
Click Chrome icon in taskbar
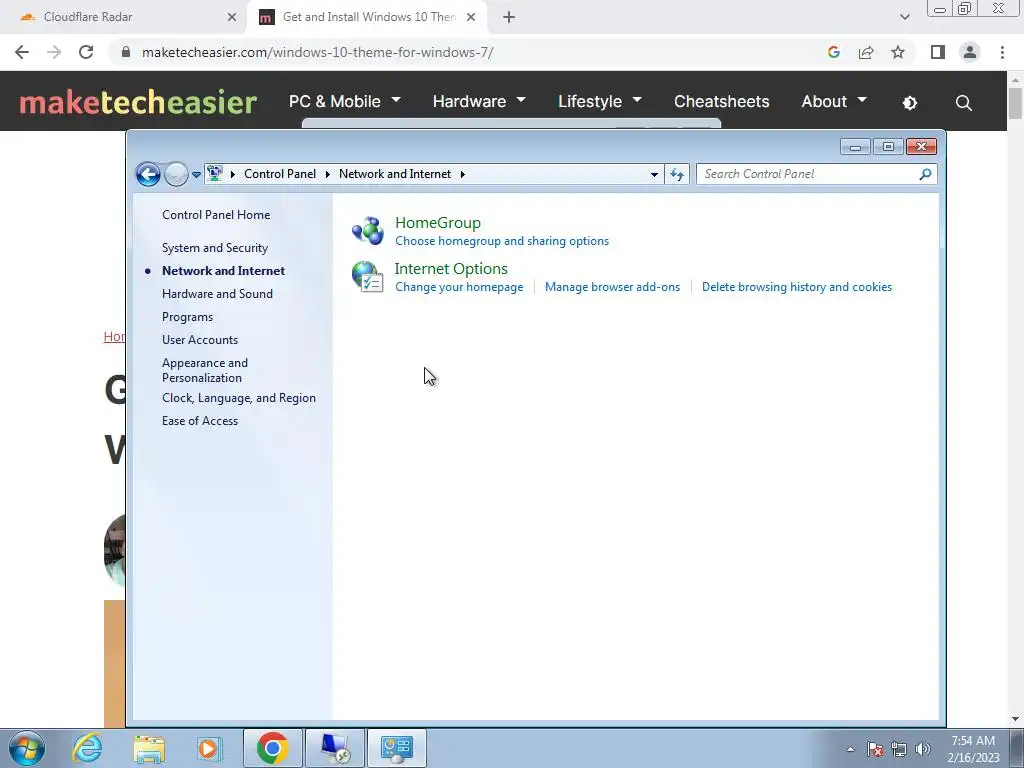(273, 748)
